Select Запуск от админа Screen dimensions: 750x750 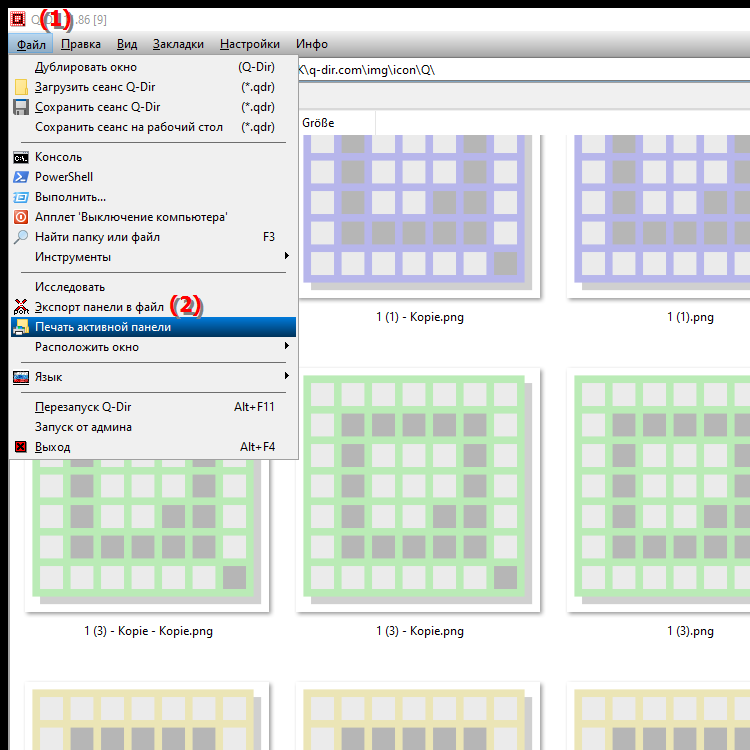153,427
